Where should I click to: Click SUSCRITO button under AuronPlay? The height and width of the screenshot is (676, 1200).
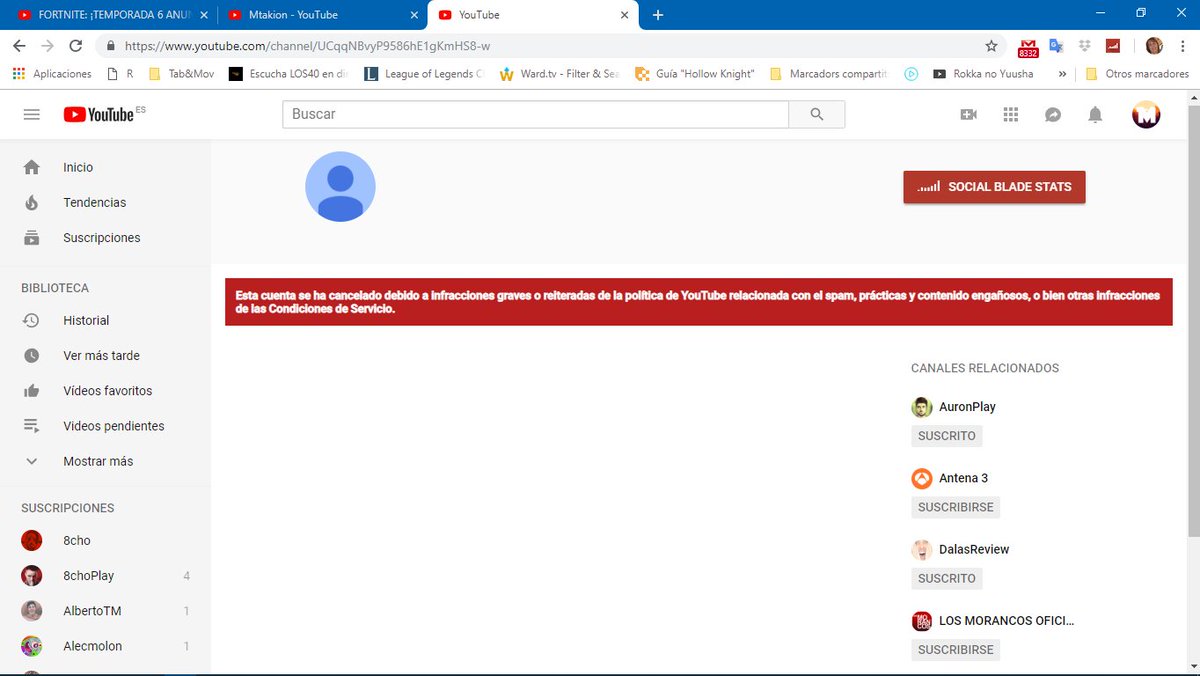click(946, 436)
